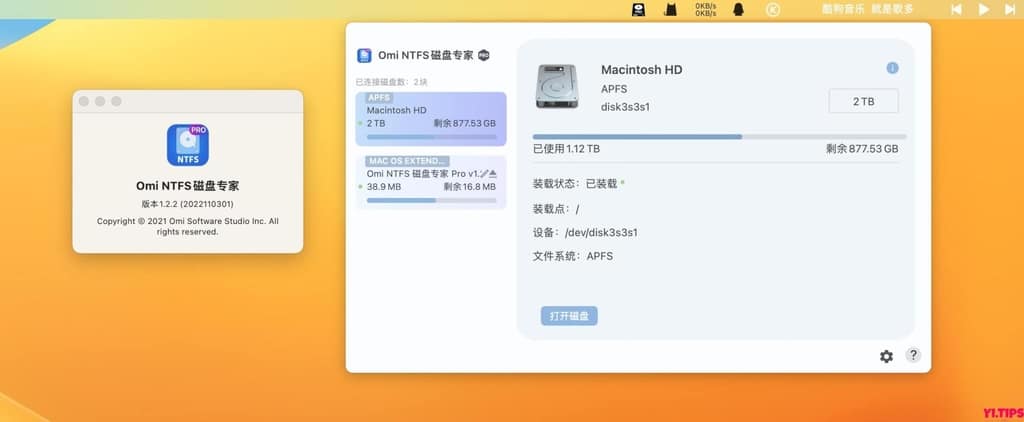Open the help question mark button
Screen dimensions: 1024x422
pos(913,355)
